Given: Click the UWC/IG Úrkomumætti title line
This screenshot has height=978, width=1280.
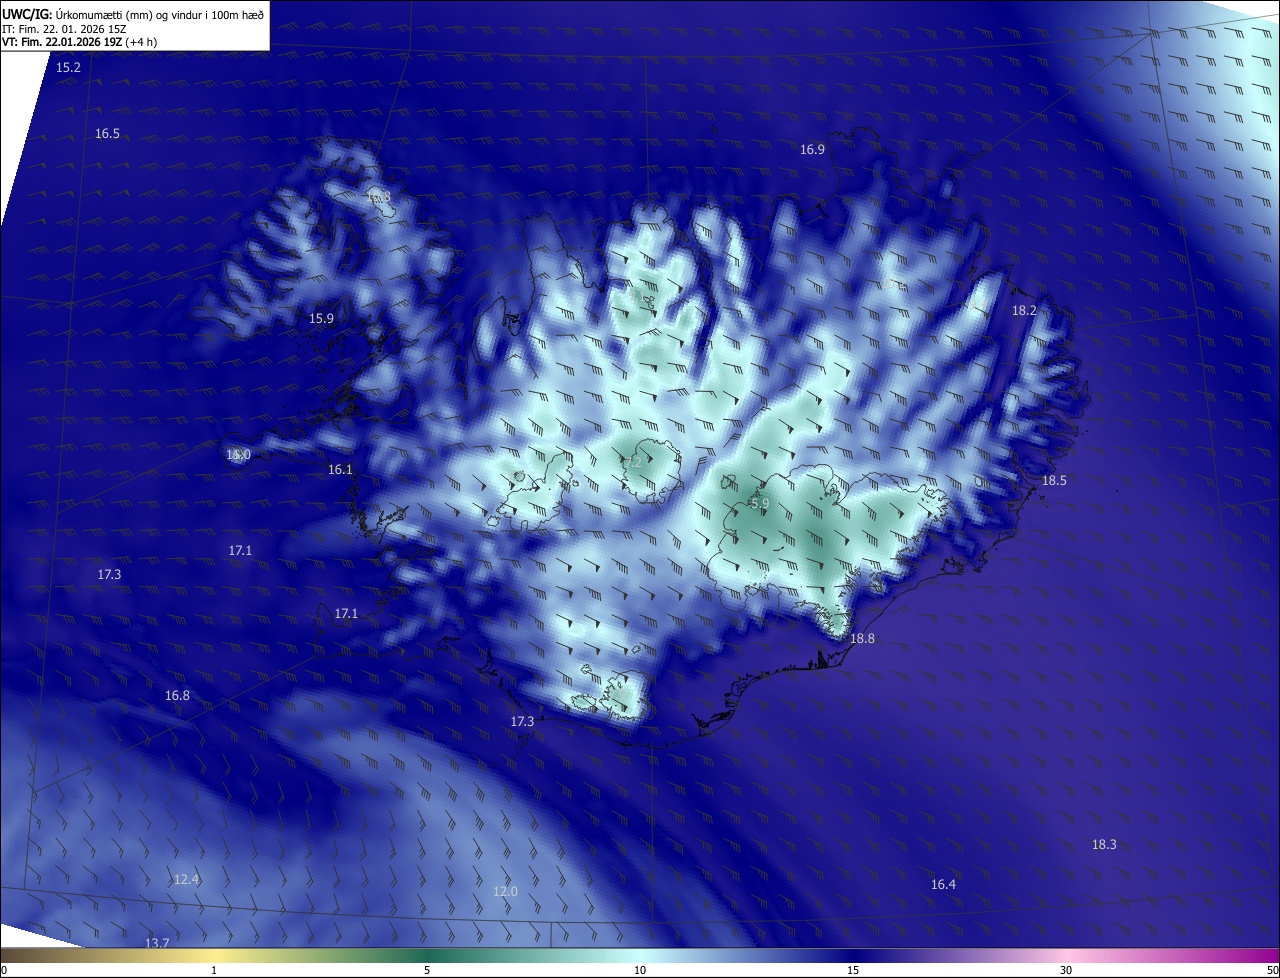Looking at the screenshot, I should [133, 14].
